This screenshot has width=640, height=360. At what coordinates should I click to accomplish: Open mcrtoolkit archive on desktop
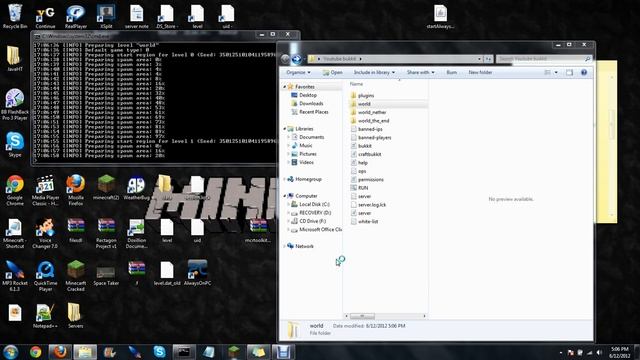coord(258,230)
